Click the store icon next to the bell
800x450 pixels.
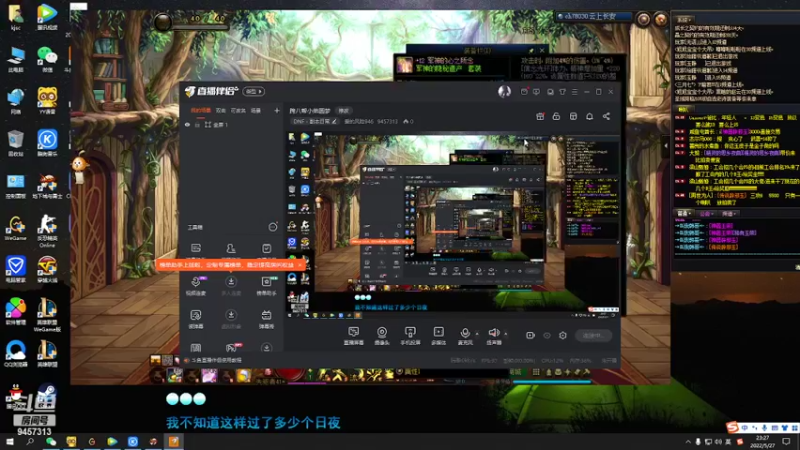(x=573, y=116)
